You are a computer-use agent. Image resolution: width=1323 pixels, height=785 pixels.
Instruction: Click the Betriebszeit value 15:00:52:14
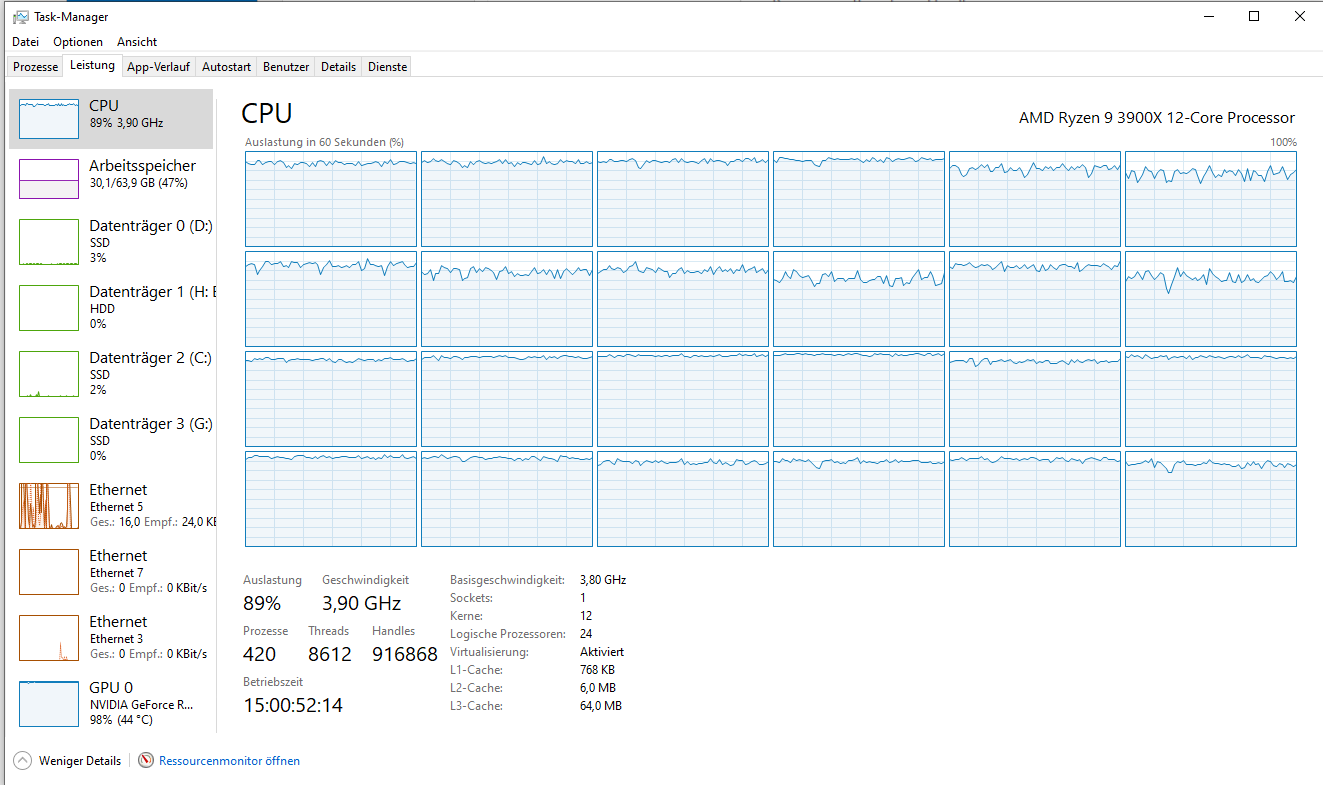[293, 705]
